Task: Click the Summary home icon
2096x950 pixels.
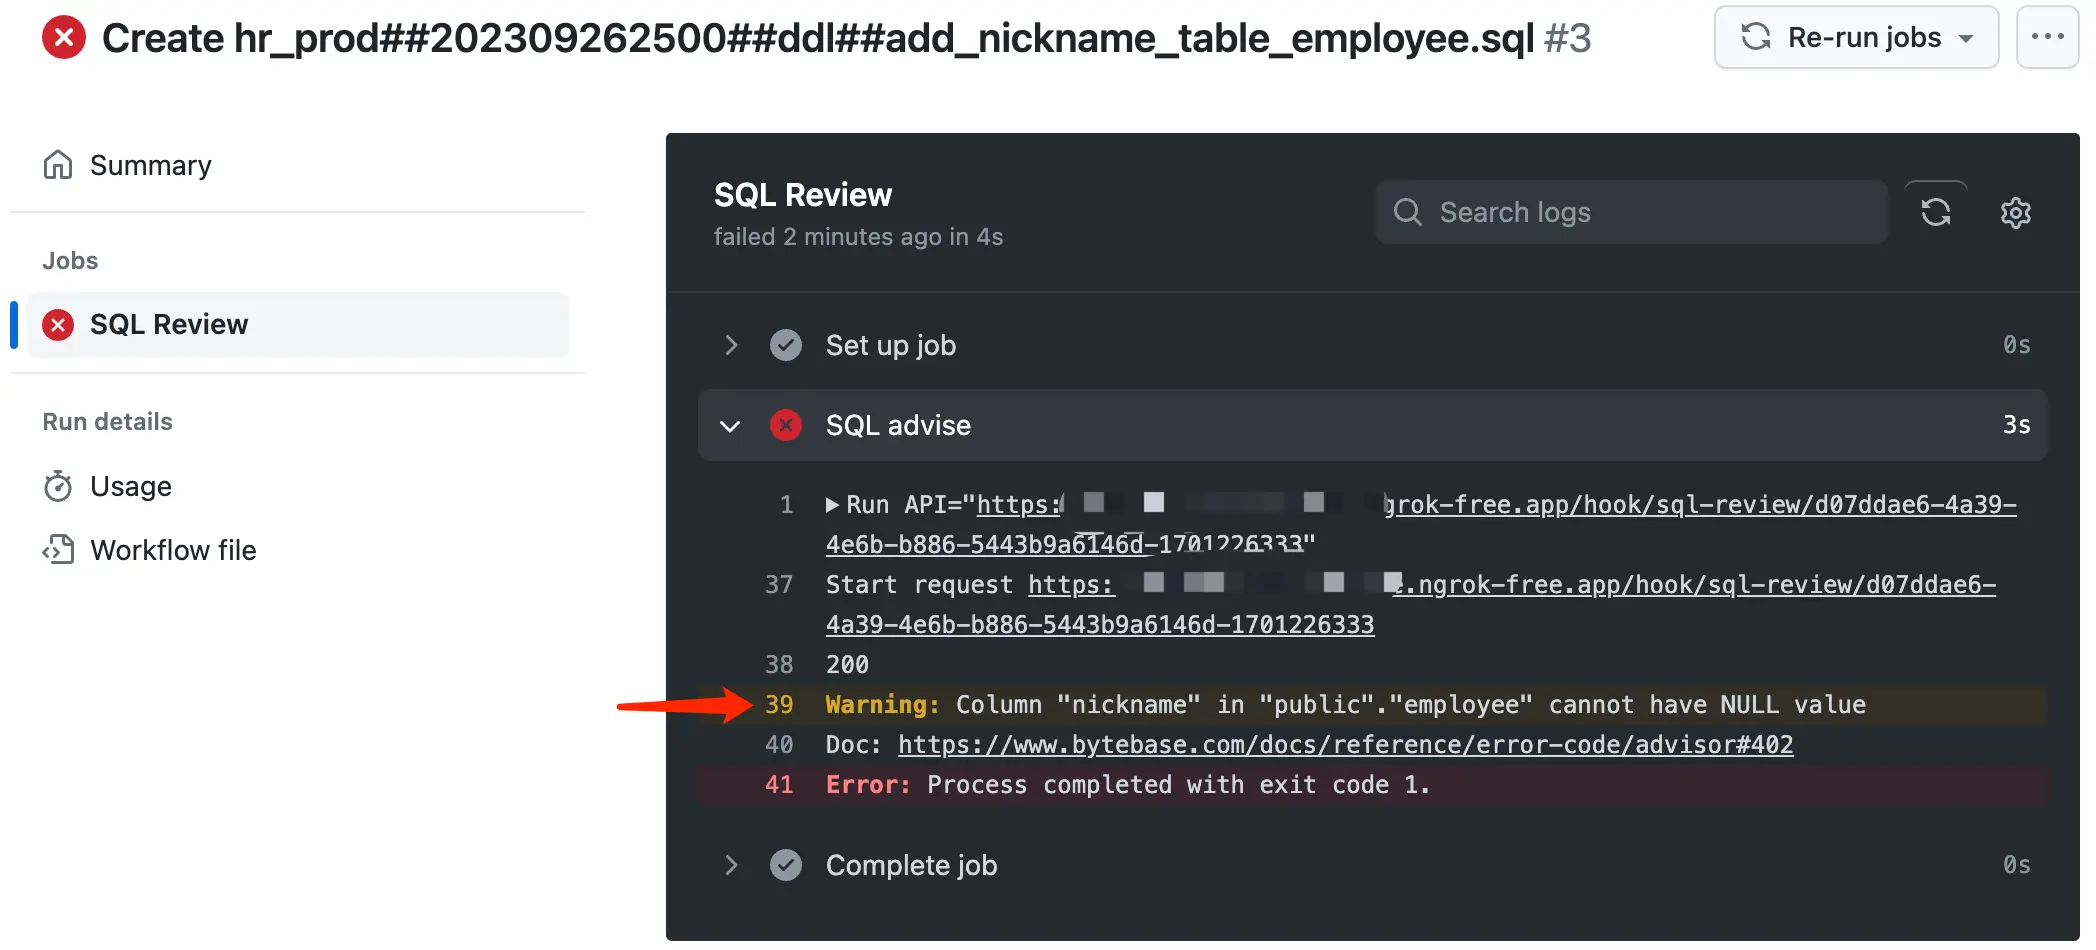Action: 58,165
